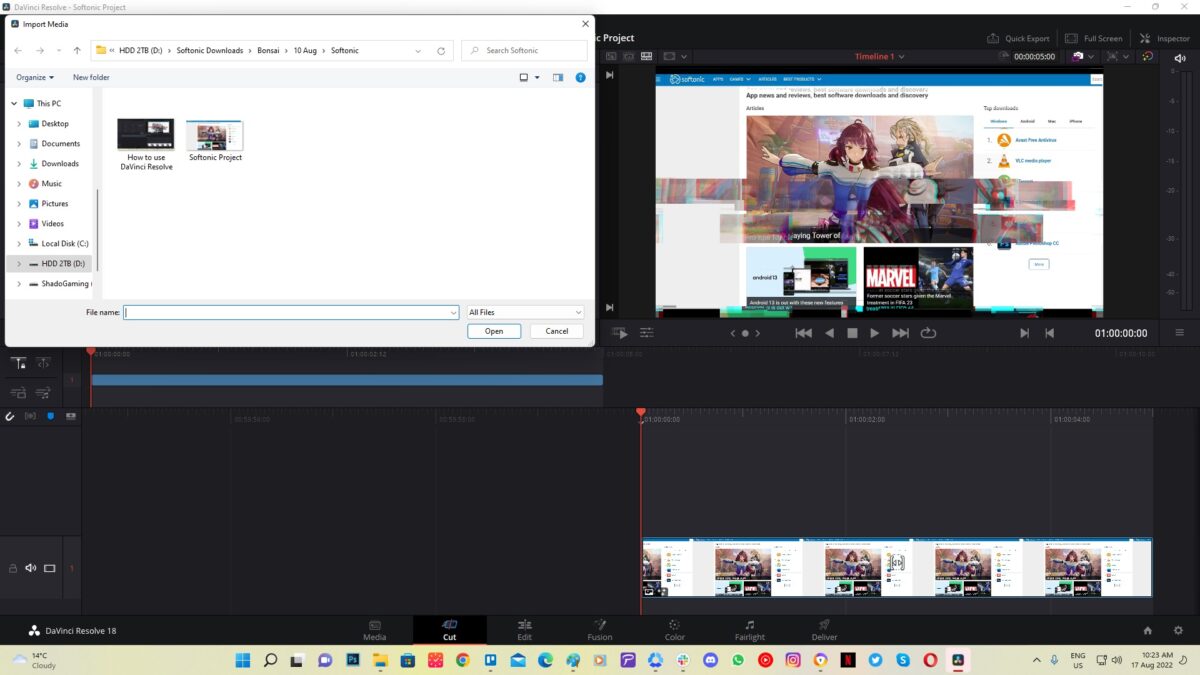Open the change view dropdown in dialog
Viewport: 1200px width, 675px height.
537,77
